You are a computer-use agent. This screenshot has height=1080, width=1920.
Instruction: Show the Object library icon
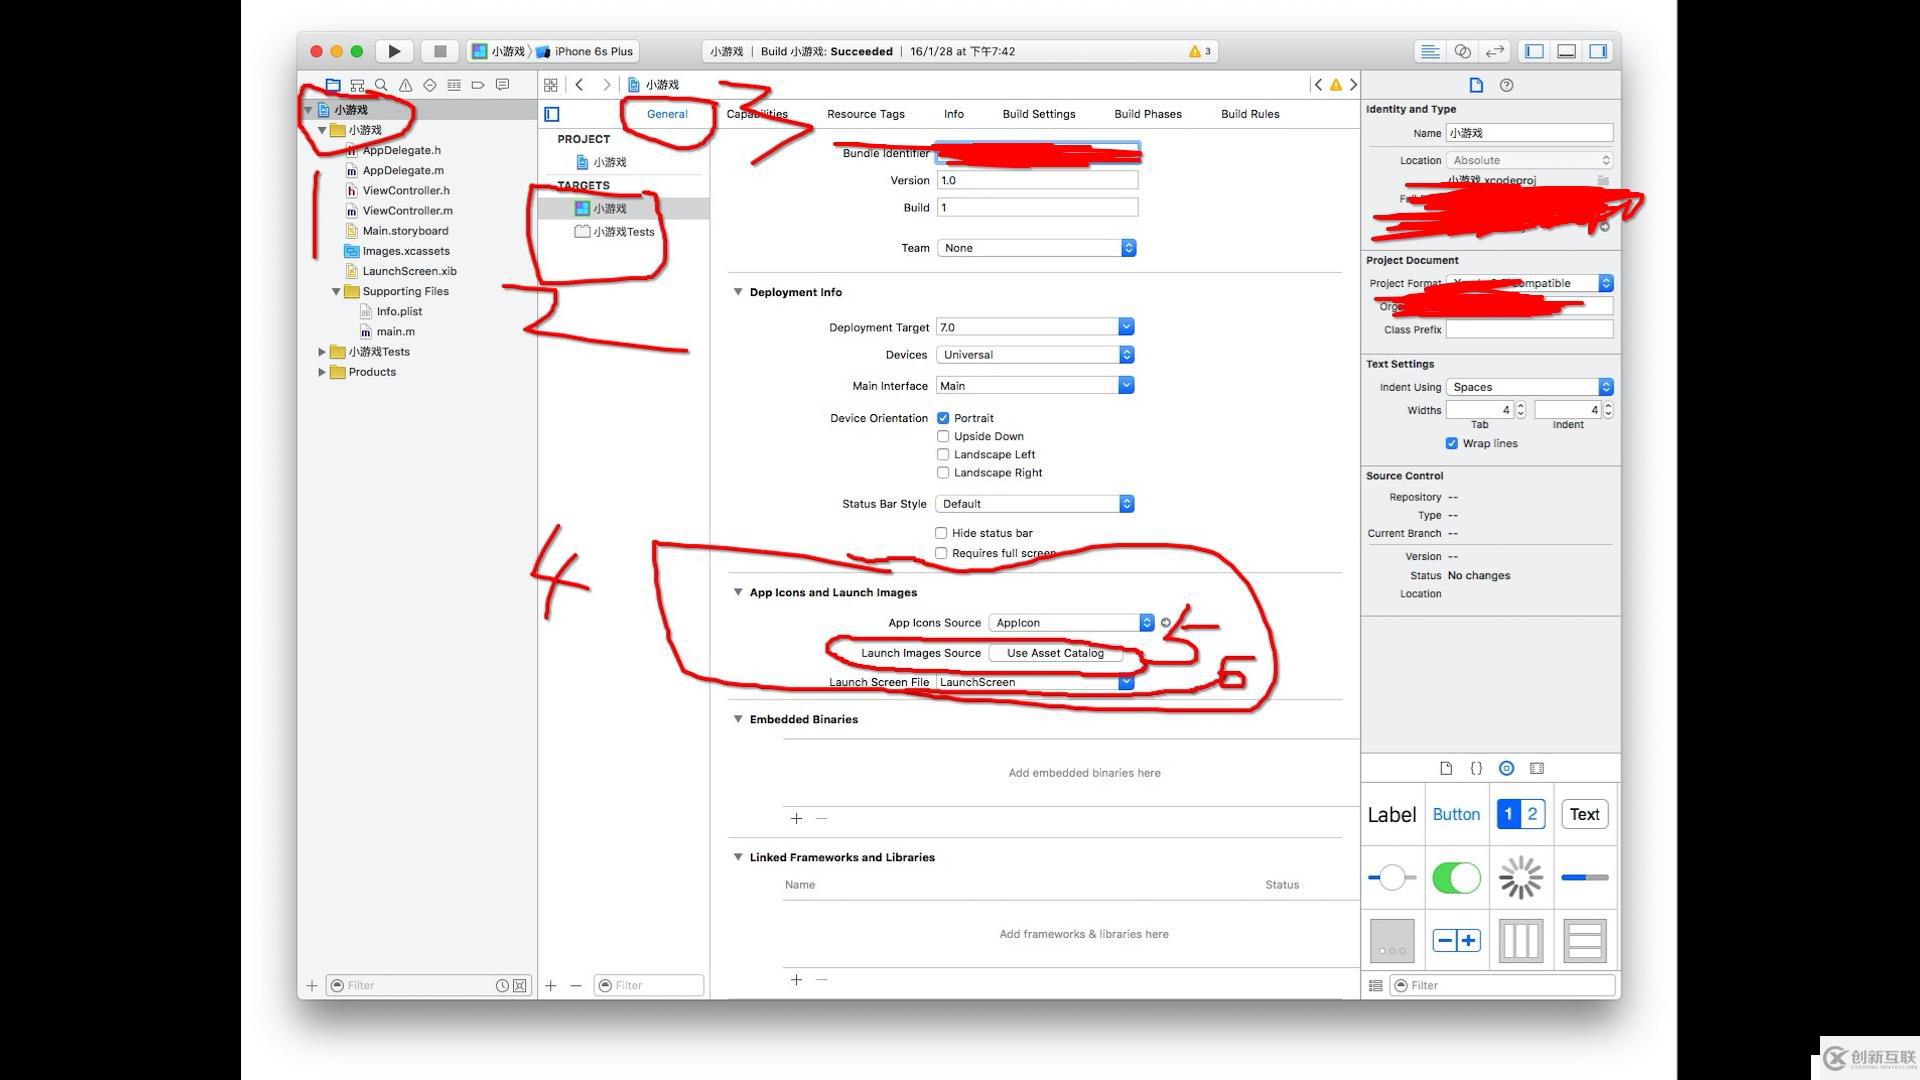pyautogui.click(x=1506, y=768)
